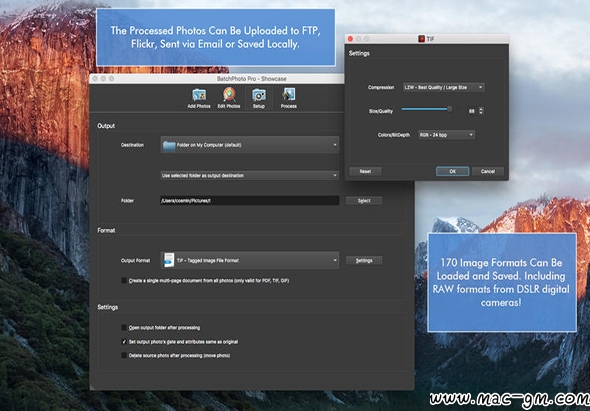Image resolution: width=590 pixels, height=411 pixels.
Task: Click the BatchPhoto Pro window title bar
Action: click(217, 79)
